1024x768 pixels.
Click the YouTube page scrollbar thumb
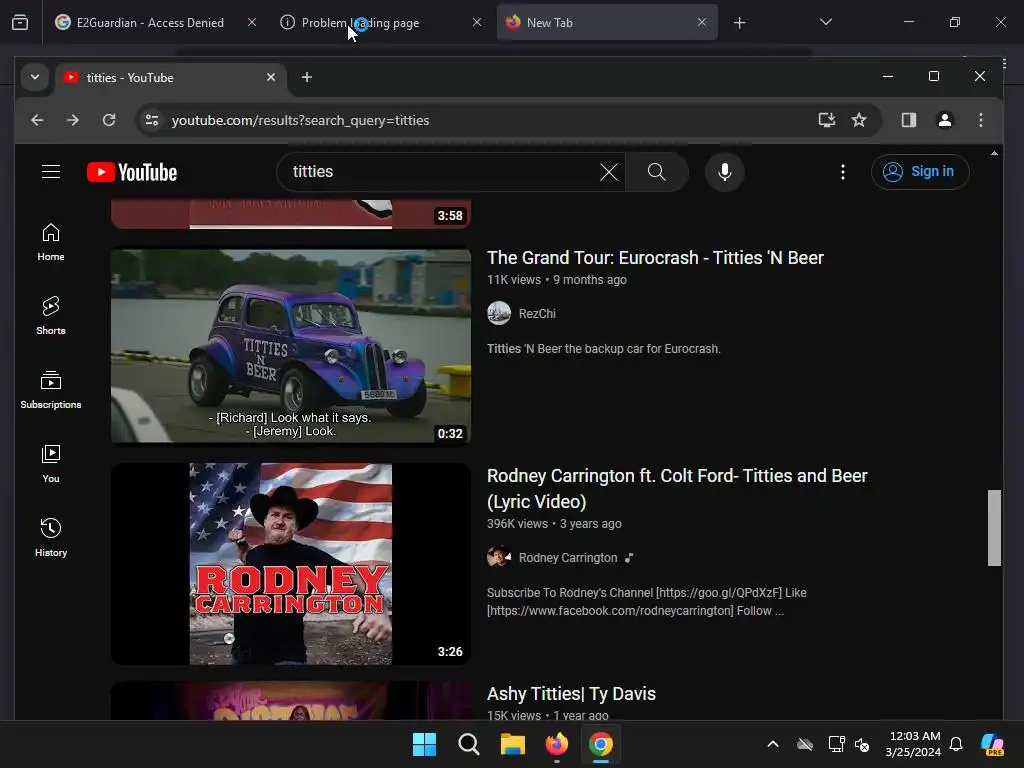click(994, 528)
